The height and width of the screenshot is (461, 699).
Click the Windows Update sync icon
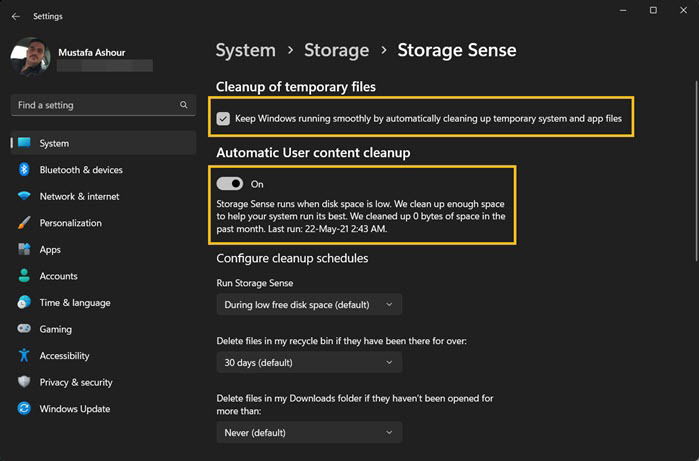point(24,408)
